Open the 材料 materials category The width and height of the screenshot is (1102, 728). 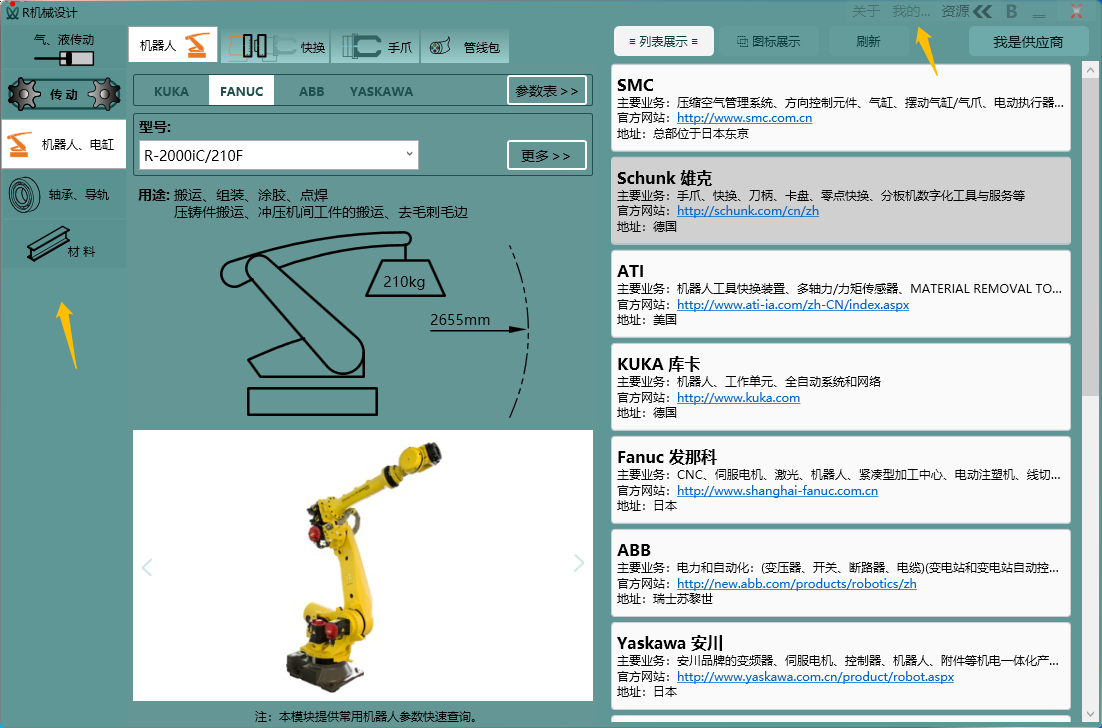(x=64, y=244)
